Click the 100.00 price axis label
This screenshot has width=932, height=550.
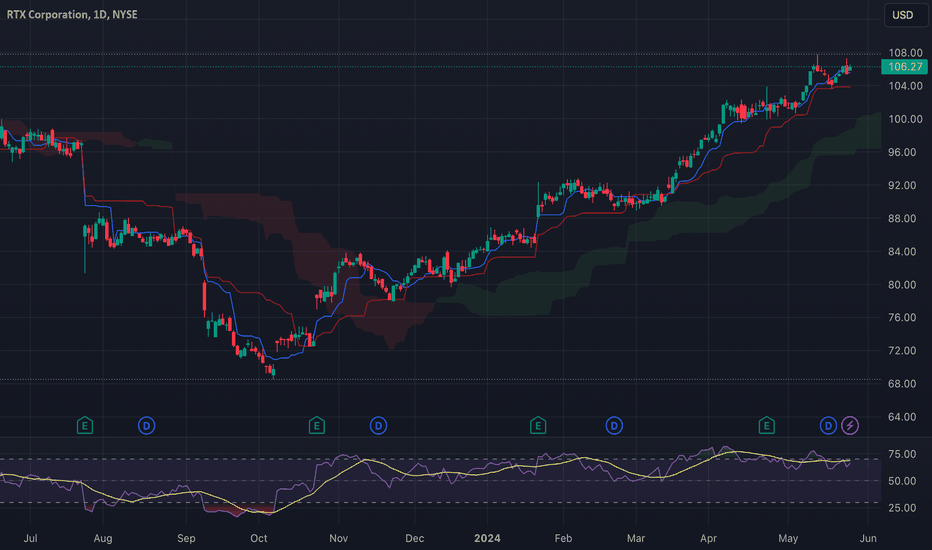[x=905, y=120]
